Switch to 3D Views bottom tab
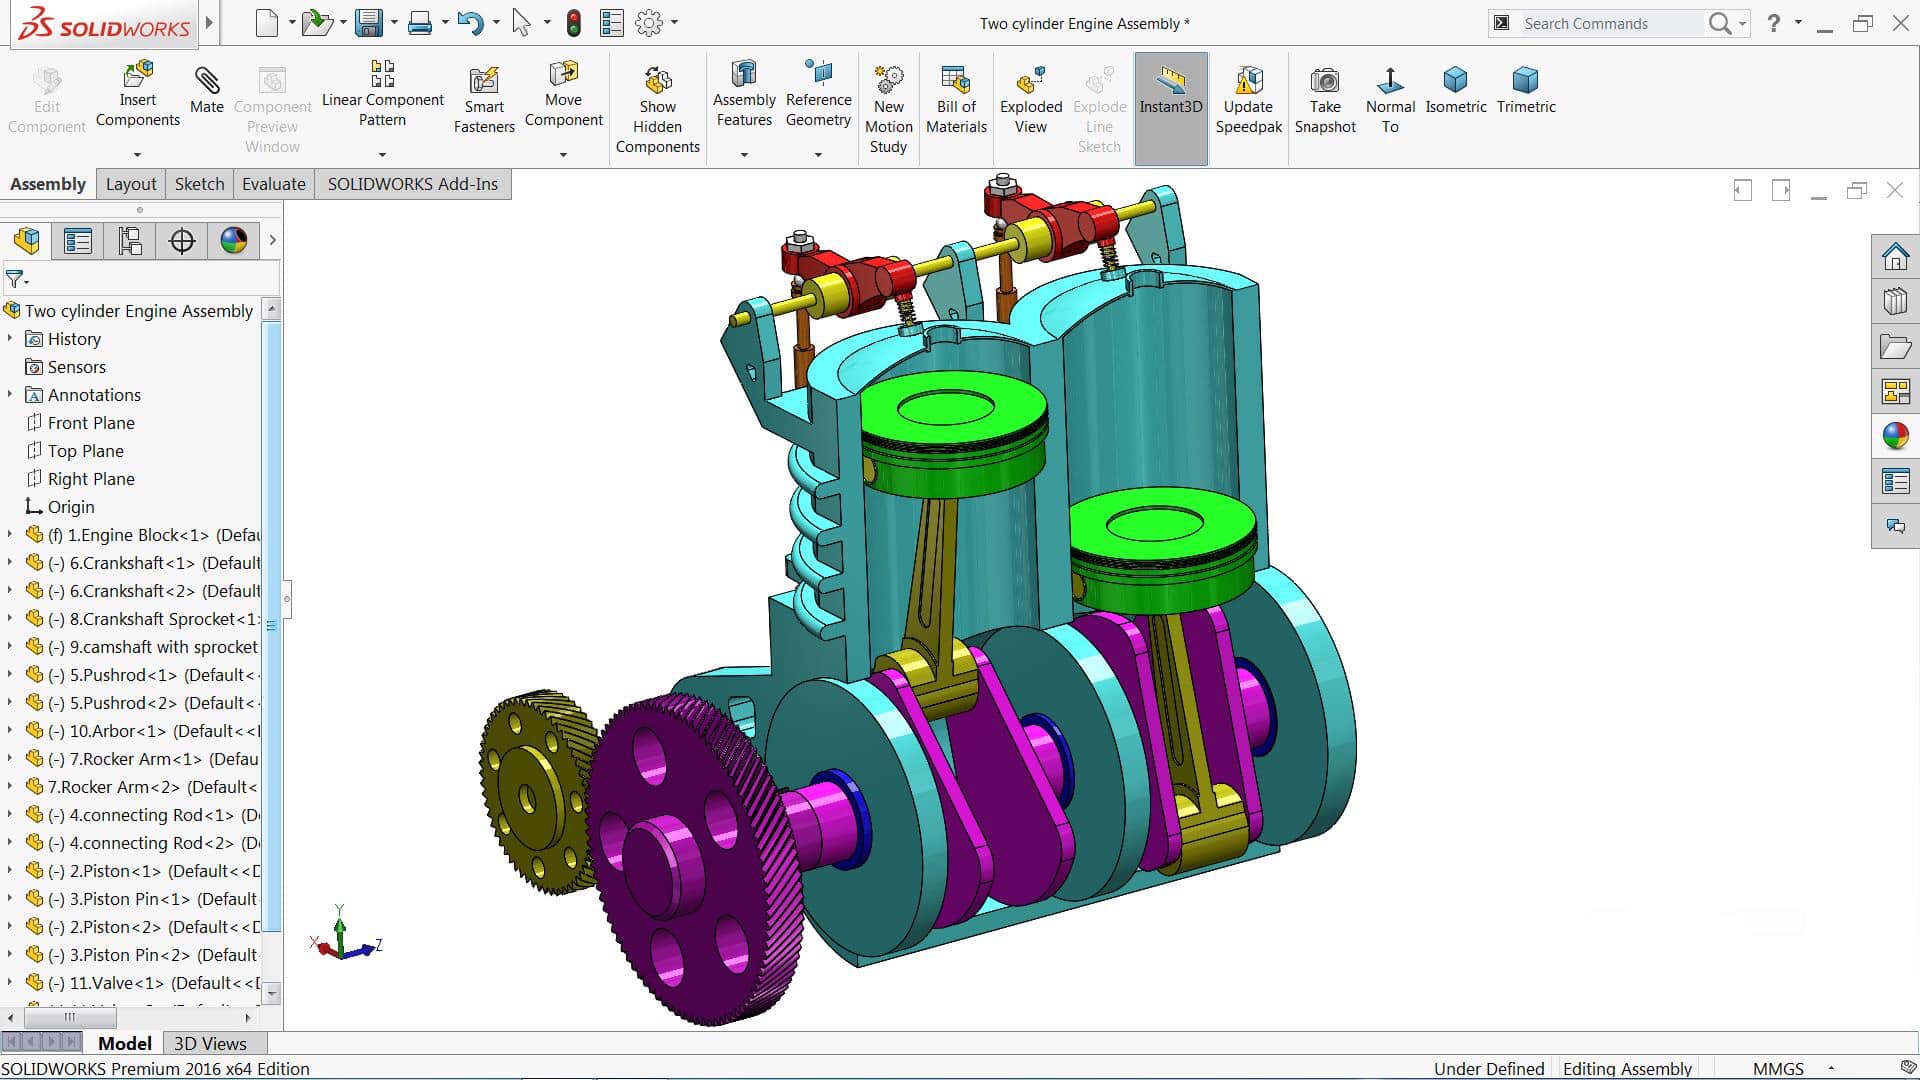1920x1080 pixels. point(210,1043)
